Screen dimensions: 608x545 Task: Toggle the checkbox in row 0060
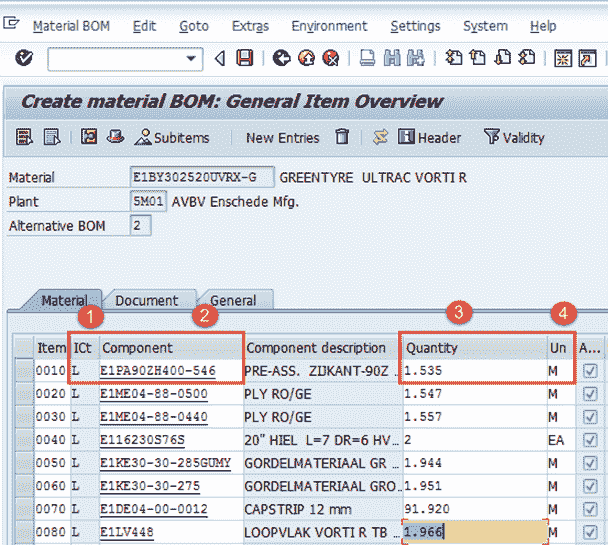coord(590,486)
